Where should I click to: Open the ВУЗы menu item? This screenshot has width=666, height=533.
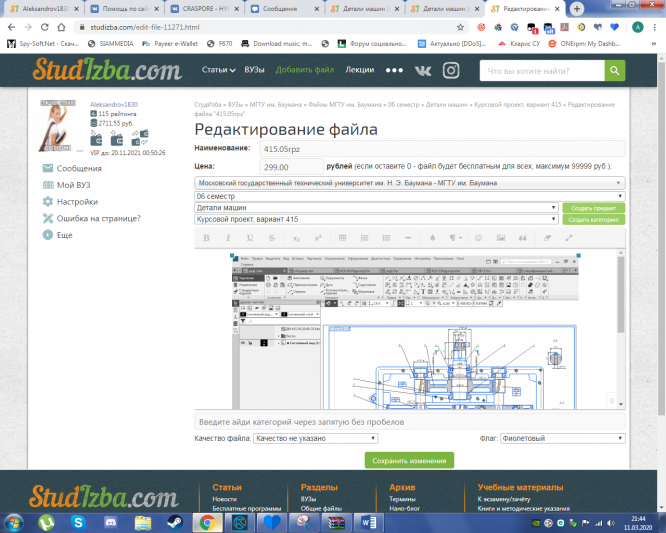click(254, 70)
